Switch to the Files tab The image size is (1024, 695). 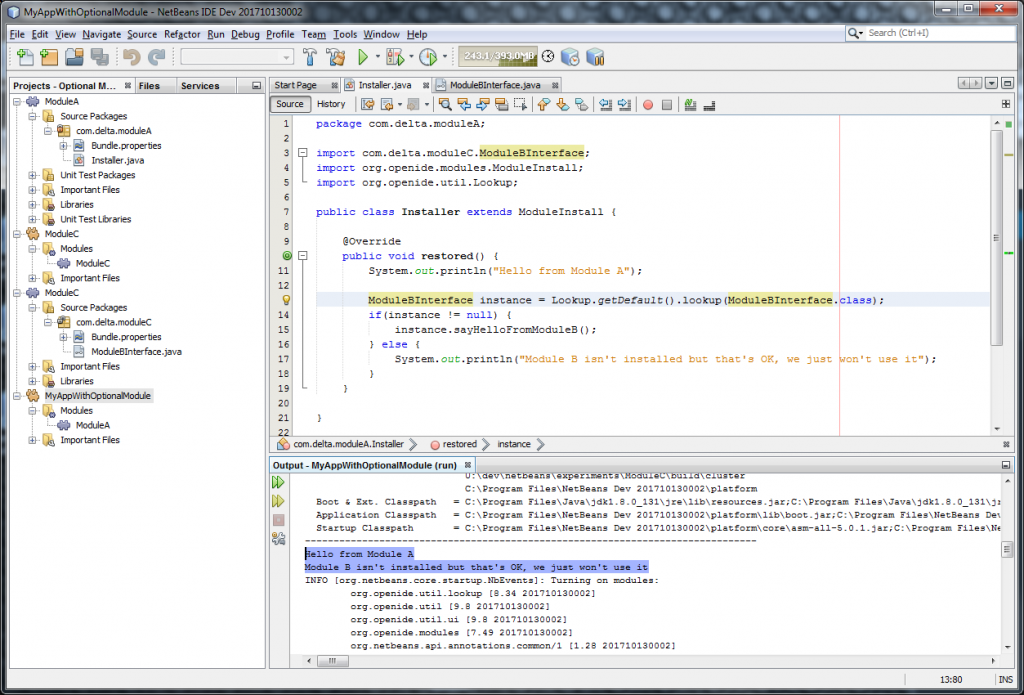(x=149, y=86)
